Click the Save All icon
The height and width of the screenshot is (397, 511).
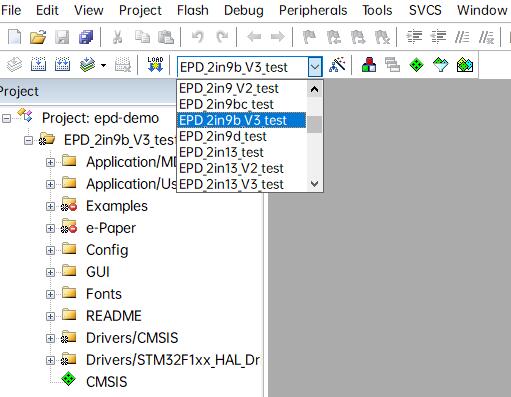pyautogui.click(x=86, y=37)
